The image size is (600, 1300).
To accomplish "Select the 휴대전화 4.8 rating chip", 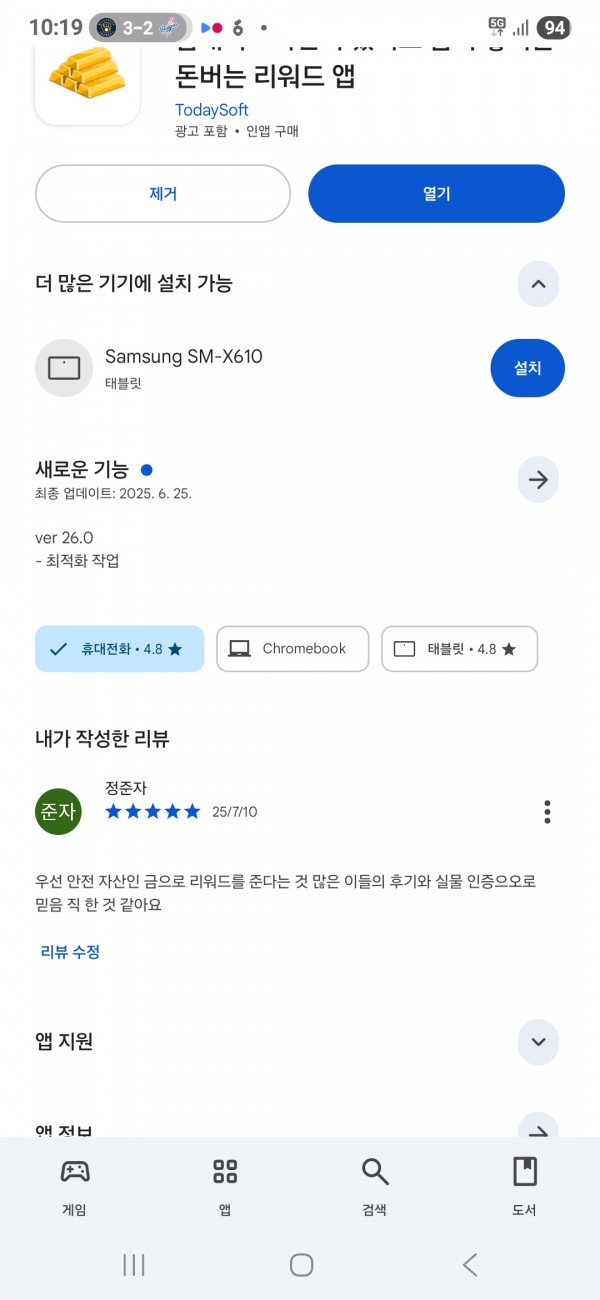I will click(x=119, y=649).
